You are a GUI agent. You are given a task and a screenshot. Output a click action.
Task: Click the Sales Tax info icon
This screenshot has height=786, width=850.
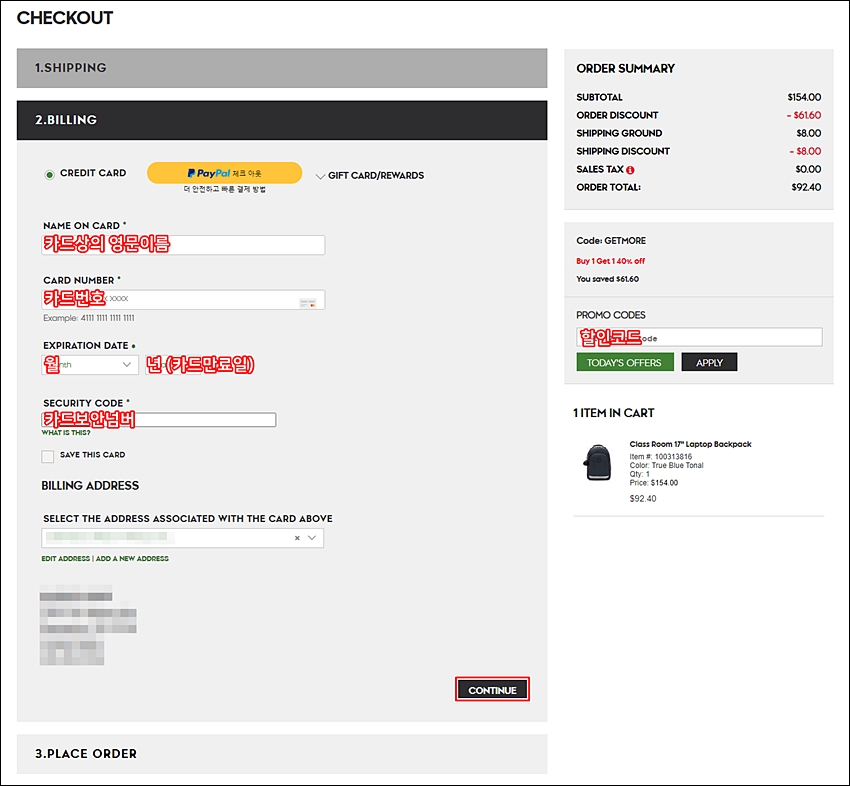pyautogui.click(x=630, y=170)
